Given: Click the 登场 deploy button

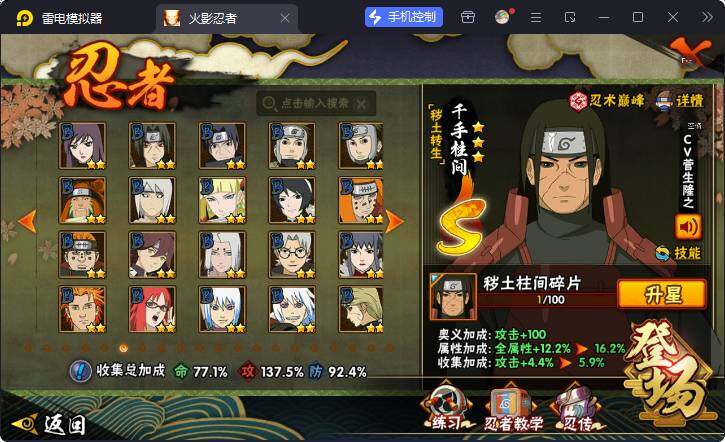Looking at the screenshot, I should tap(667, 372).
